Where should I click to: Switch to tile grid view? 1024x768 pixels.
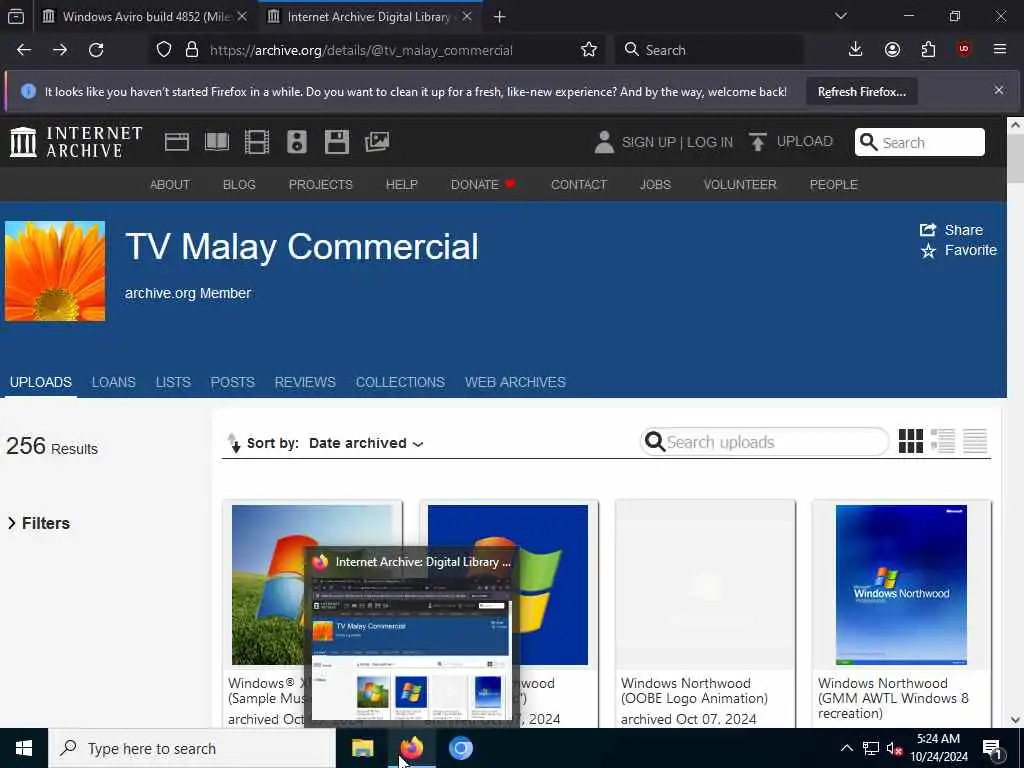point(910,441)
